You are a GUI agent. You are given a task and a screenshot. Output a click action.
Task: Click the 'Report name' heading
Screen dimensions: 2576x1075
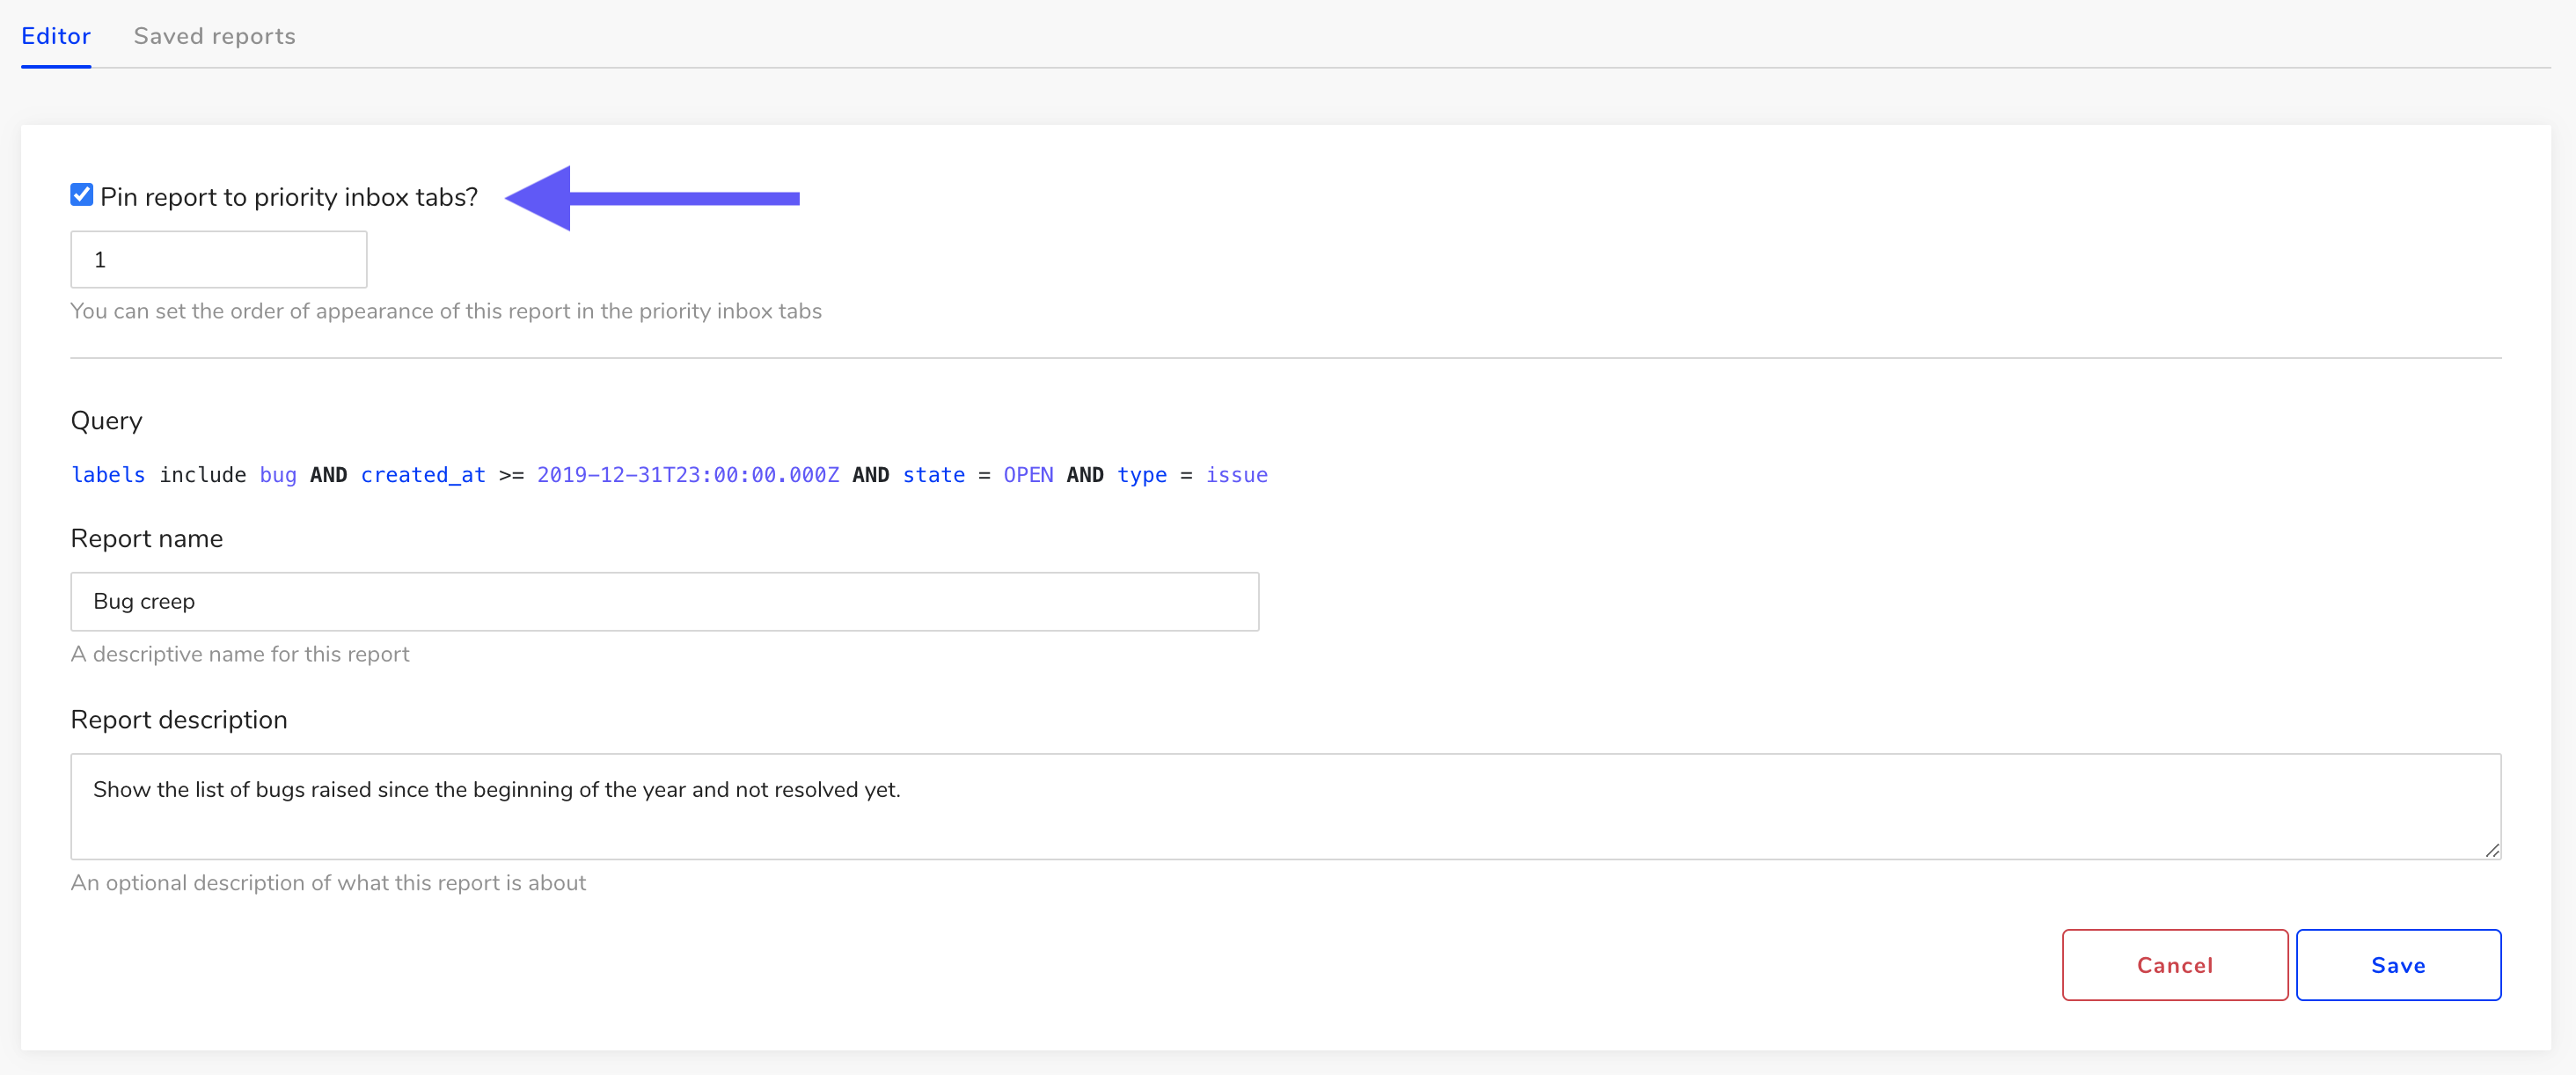click(x=147, y=539)
